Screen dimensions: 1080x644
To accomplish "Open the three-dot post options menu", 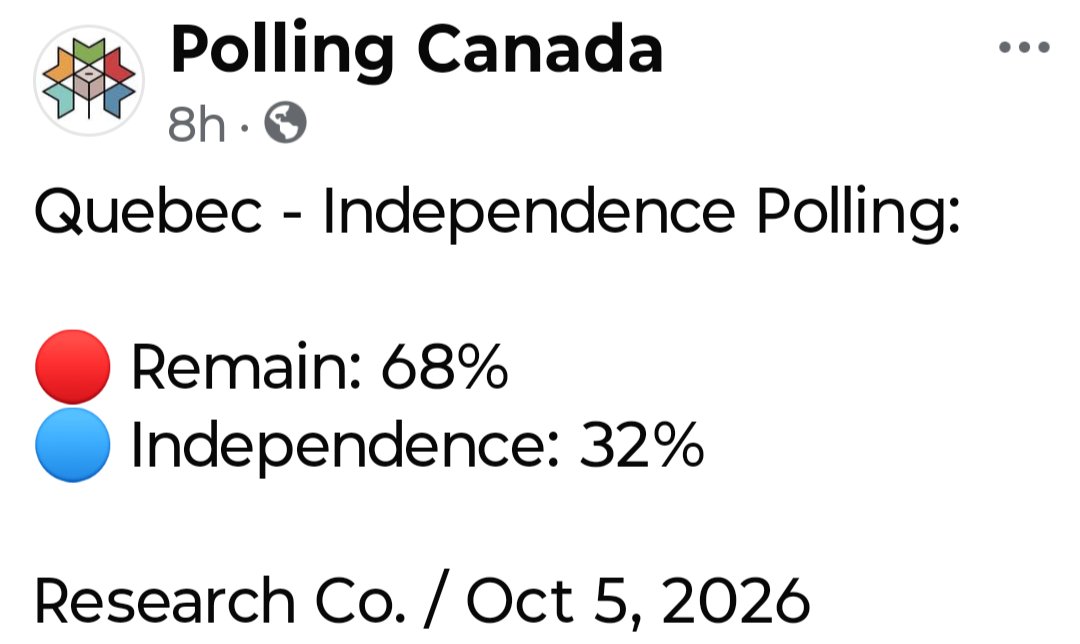I will pyautogui.click(x=1024, y=47).
